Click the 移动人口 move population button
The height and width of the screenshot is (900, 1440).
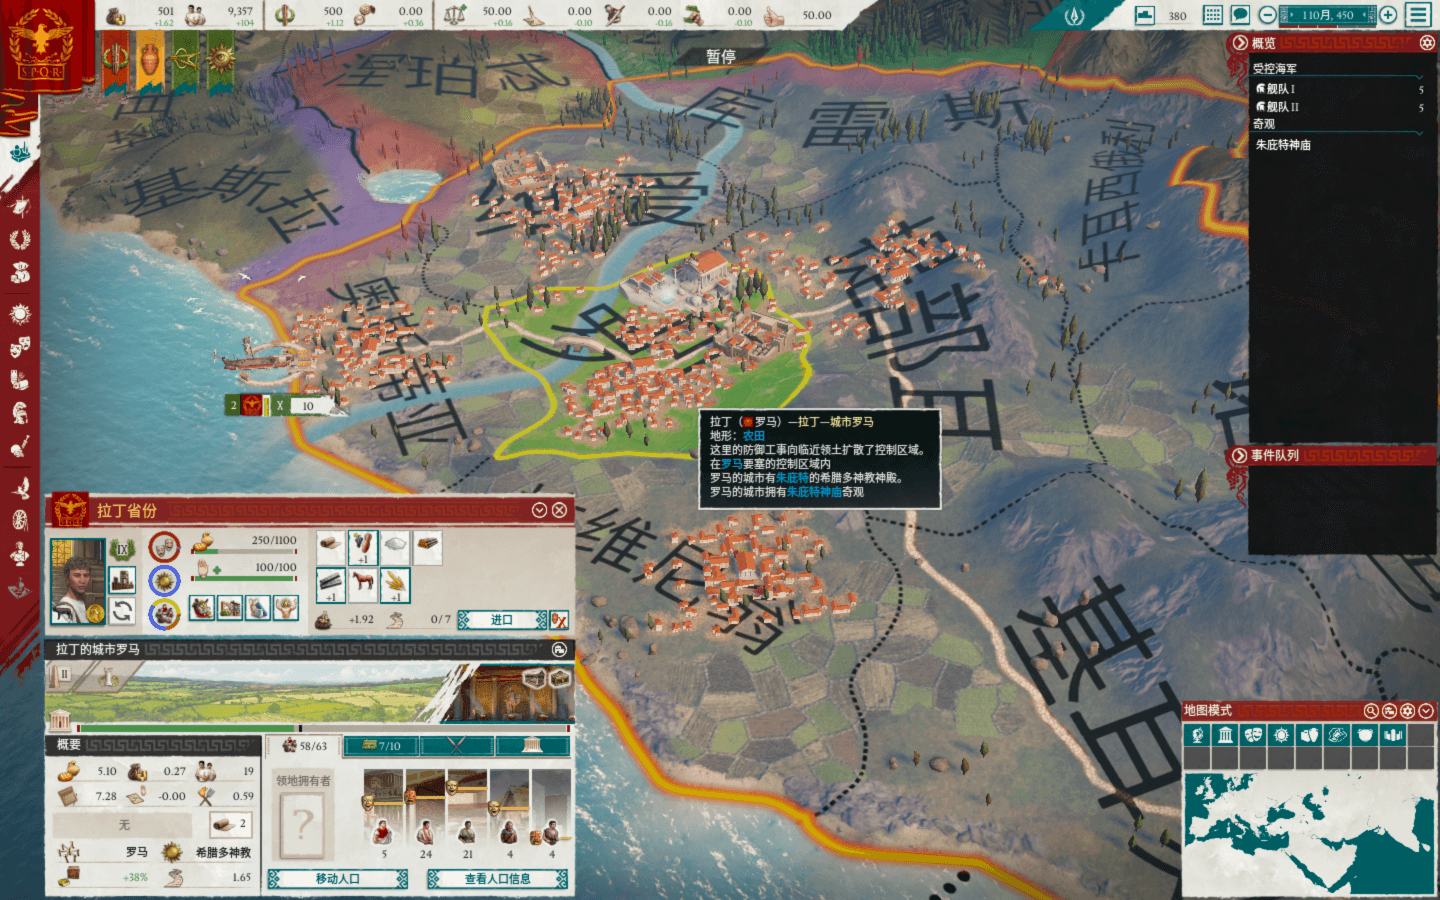point(337,879)
